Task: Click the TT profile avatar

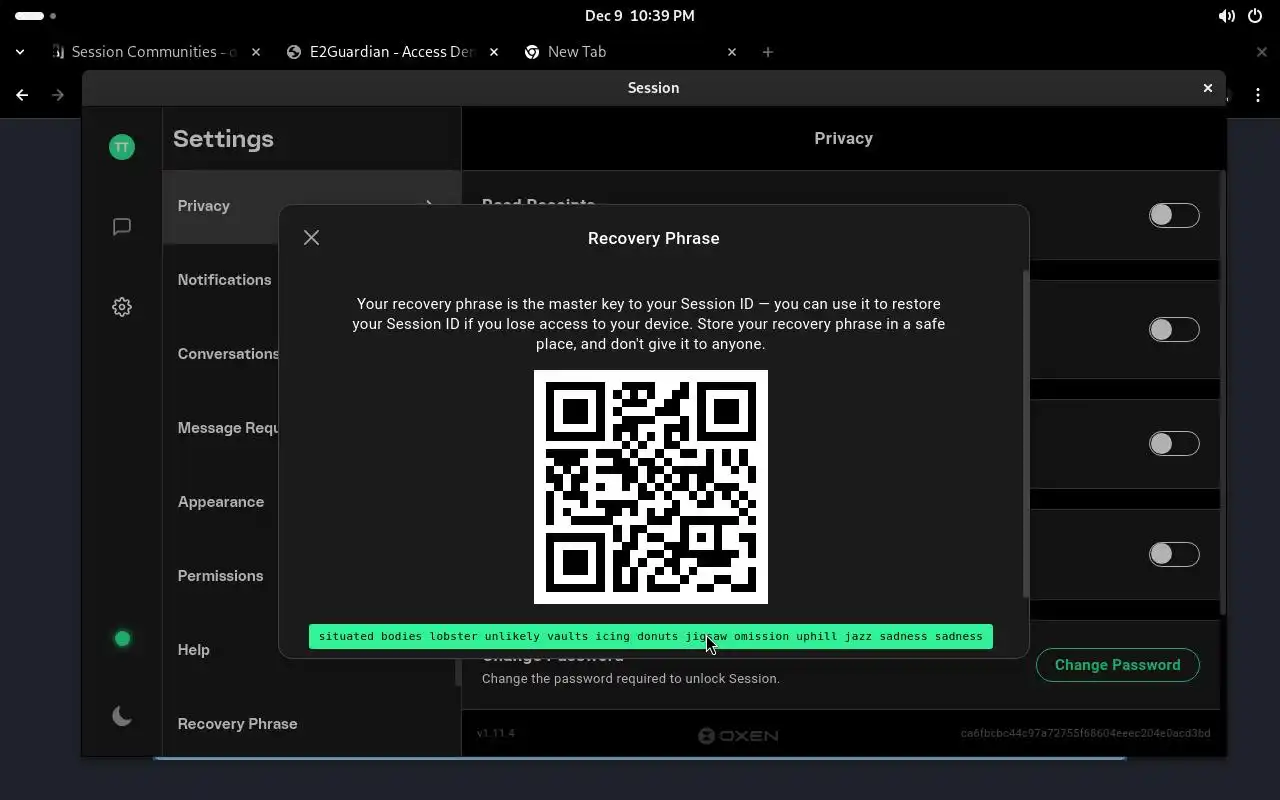Action: [122, 147]
